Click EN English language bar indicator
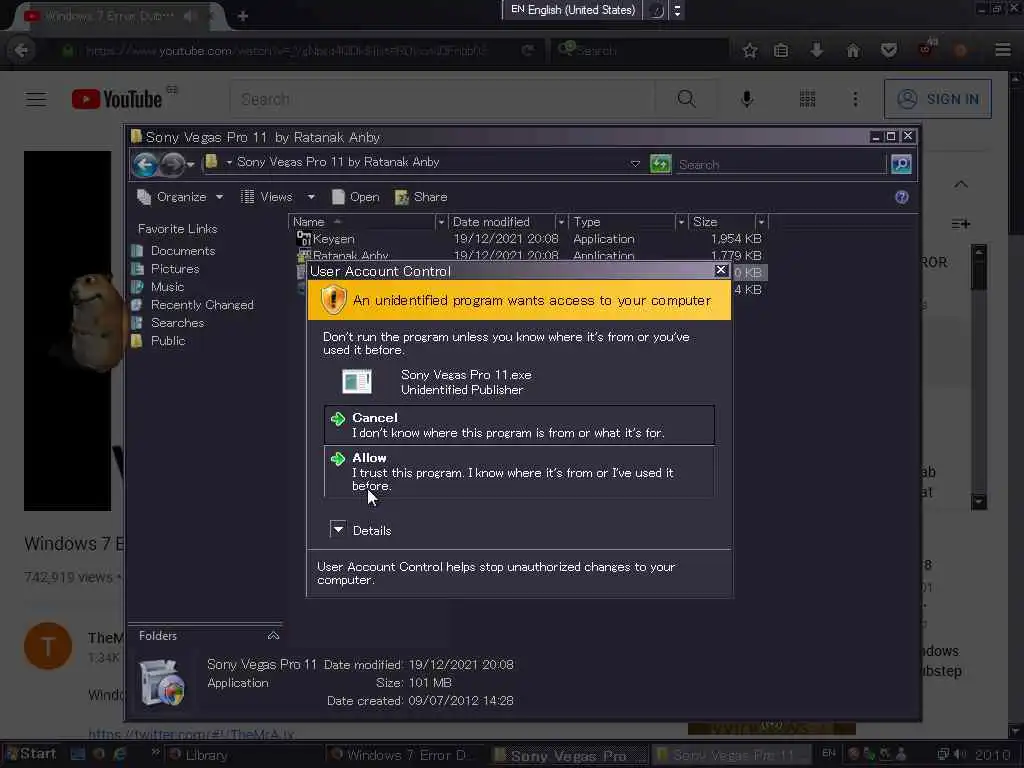Viewport: 1024px width, 768px height. tap(573, 10)
